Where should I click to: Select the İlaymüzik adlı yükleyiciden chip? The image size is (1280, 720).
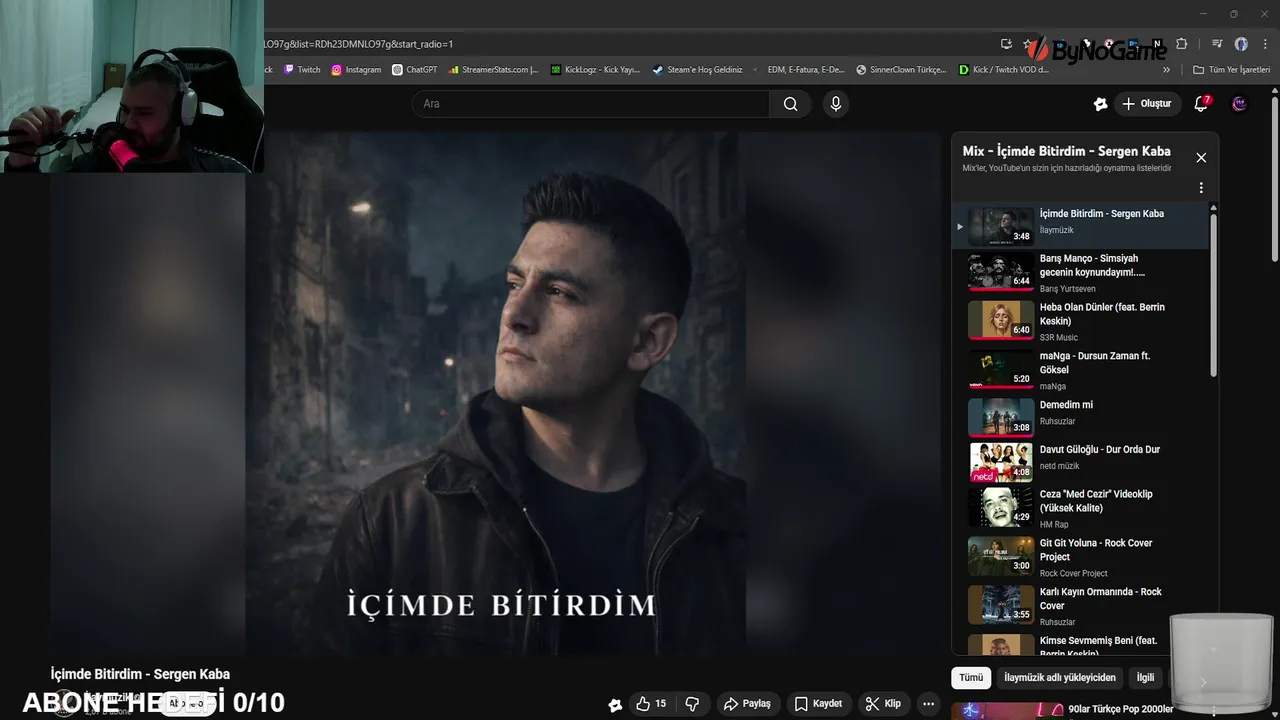tap(1060, 677)
